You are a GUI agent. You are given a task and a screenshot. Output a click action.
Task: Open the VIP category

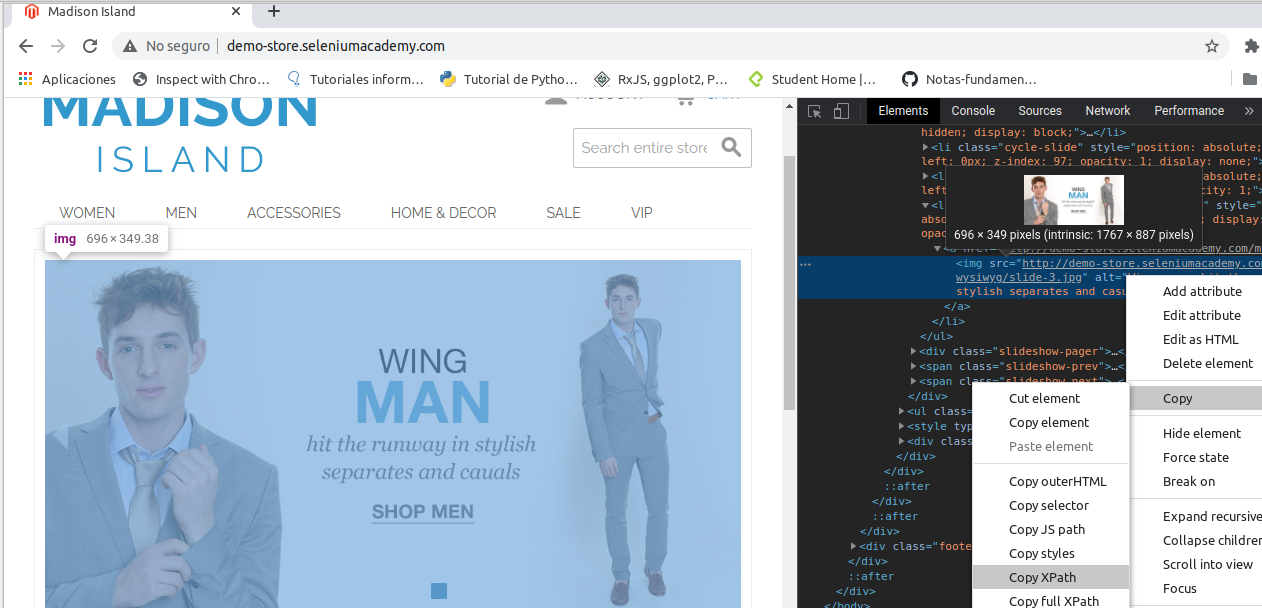click(642, 213)
